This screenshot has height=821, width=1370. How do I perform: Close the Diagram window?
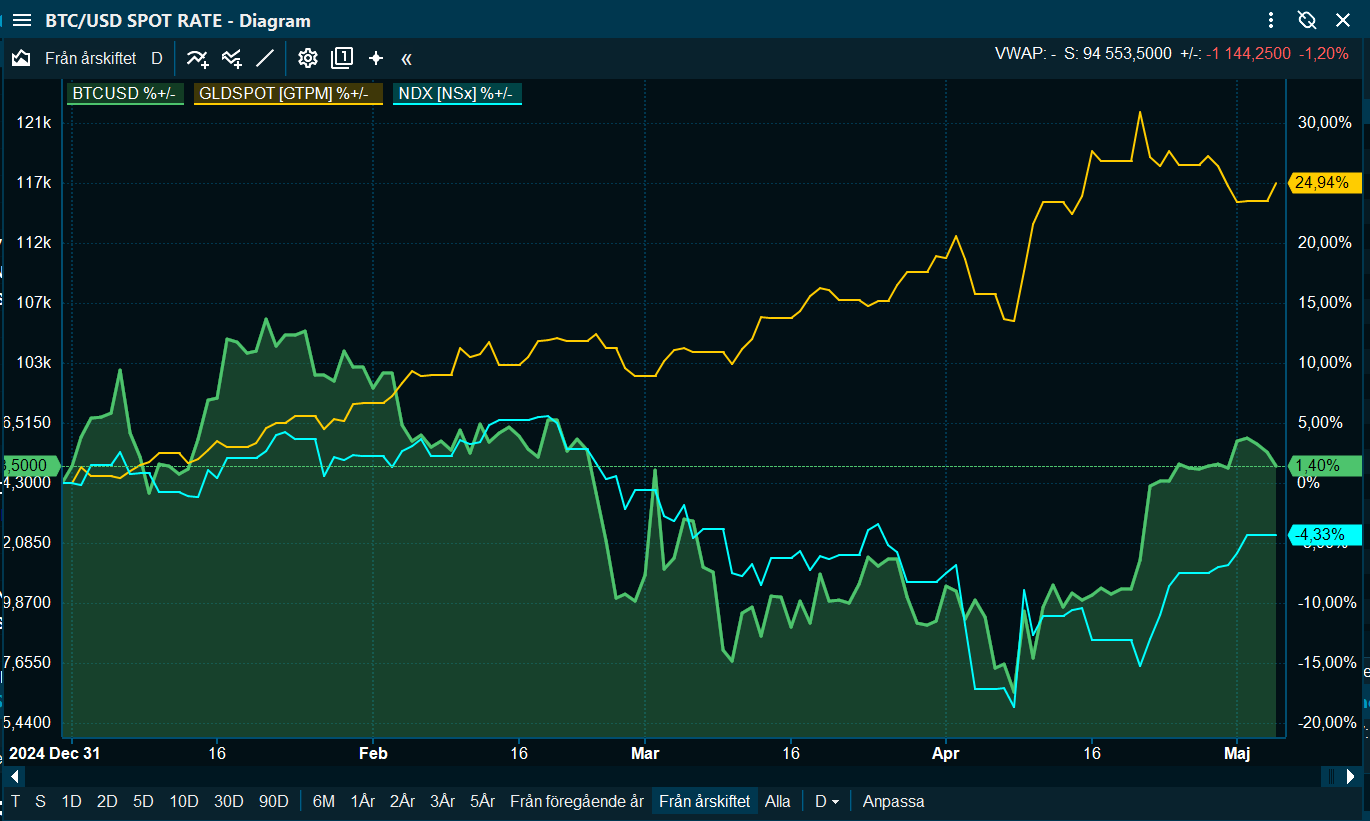1343,20
